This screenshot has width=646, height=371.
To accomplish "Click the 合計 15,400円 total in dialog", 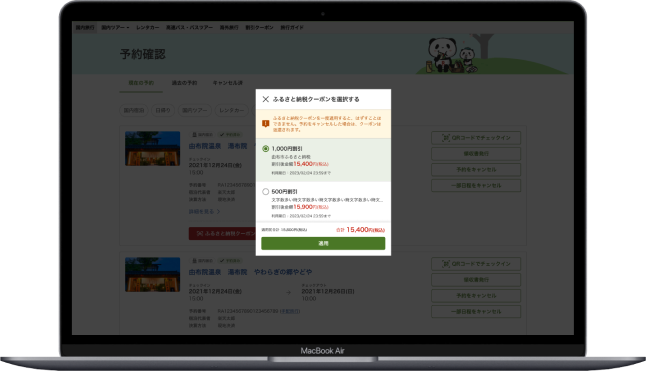I will pyautogui.click(x=360, y=230).
